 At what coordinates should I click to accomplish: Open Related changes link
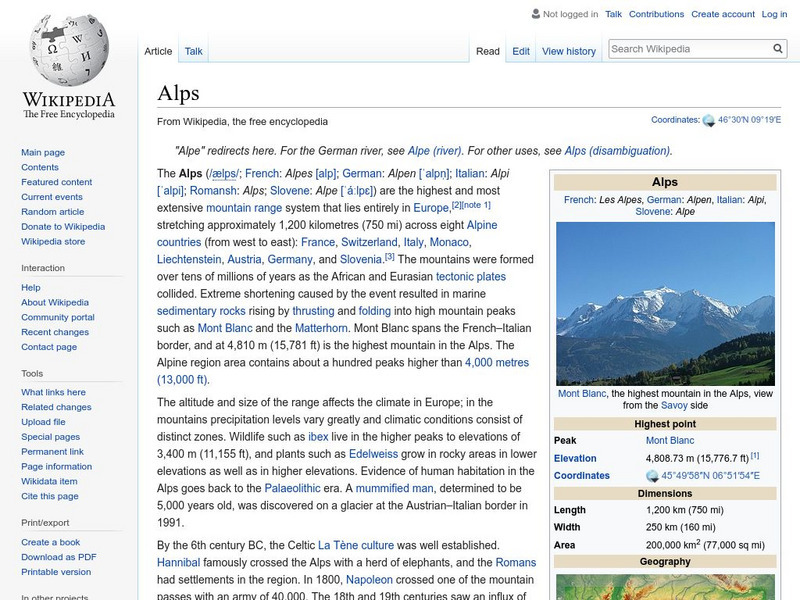point(56,407)
